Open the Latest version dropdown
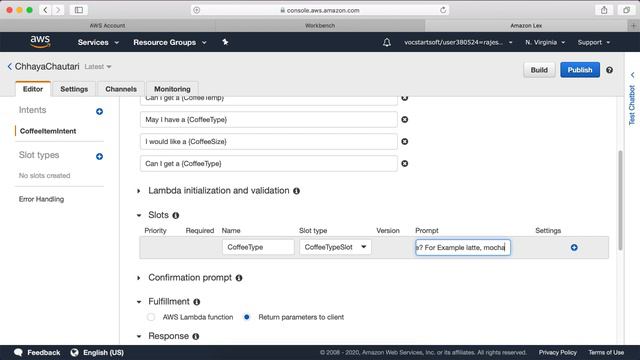Viewport: 640px width, 360px height. [98, 67]
